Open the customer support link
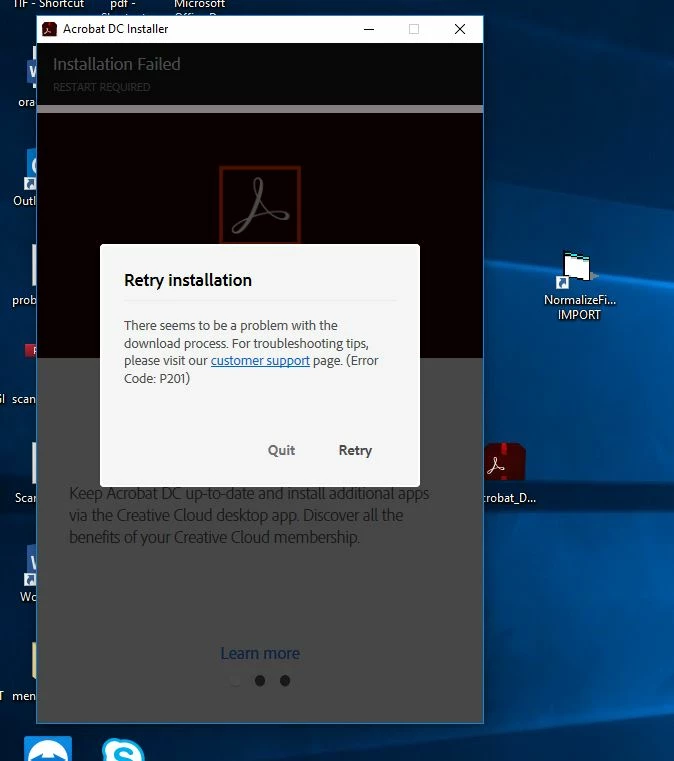The image size is (674, 761). pyautogui.click(x=260, y=361)
